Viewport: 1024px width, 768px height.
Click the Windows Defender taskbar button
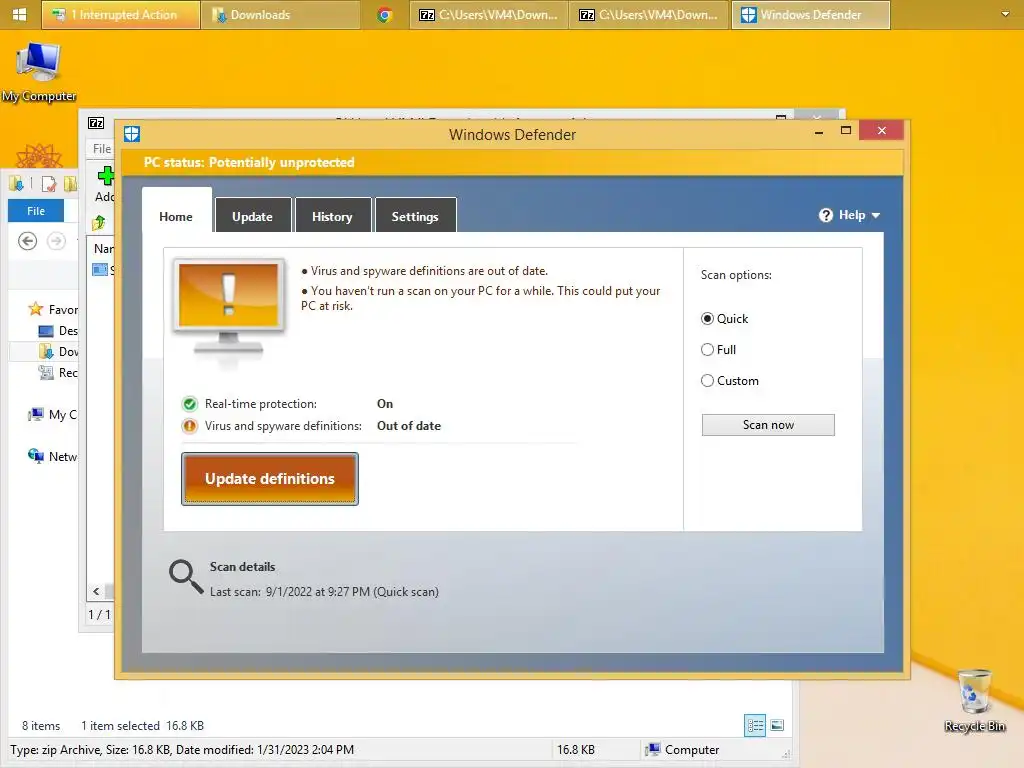(x=810, y=14)
